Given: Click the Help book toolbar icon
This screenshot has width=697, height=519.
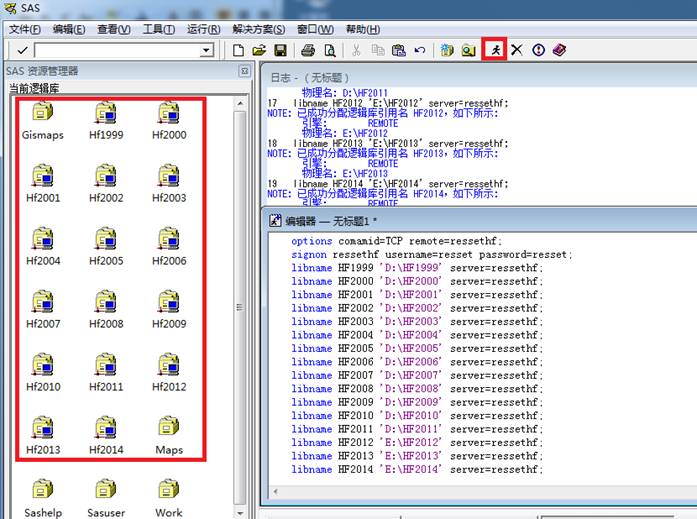Looking at the screenshot, I should pyautogui.click(x=559, y=50).
